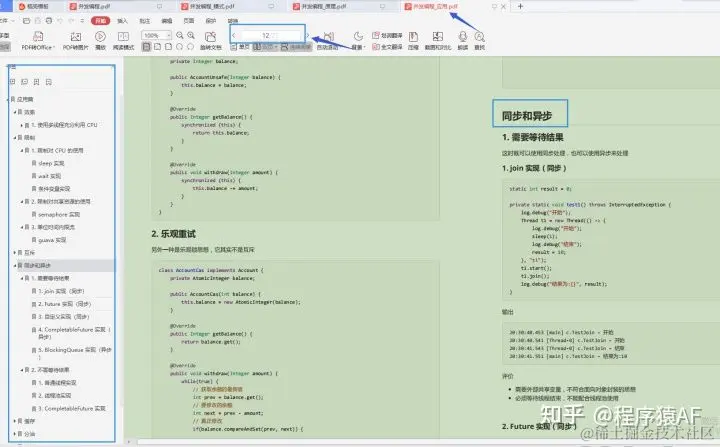Open the PDF转Office tool

tap(38, 40)
